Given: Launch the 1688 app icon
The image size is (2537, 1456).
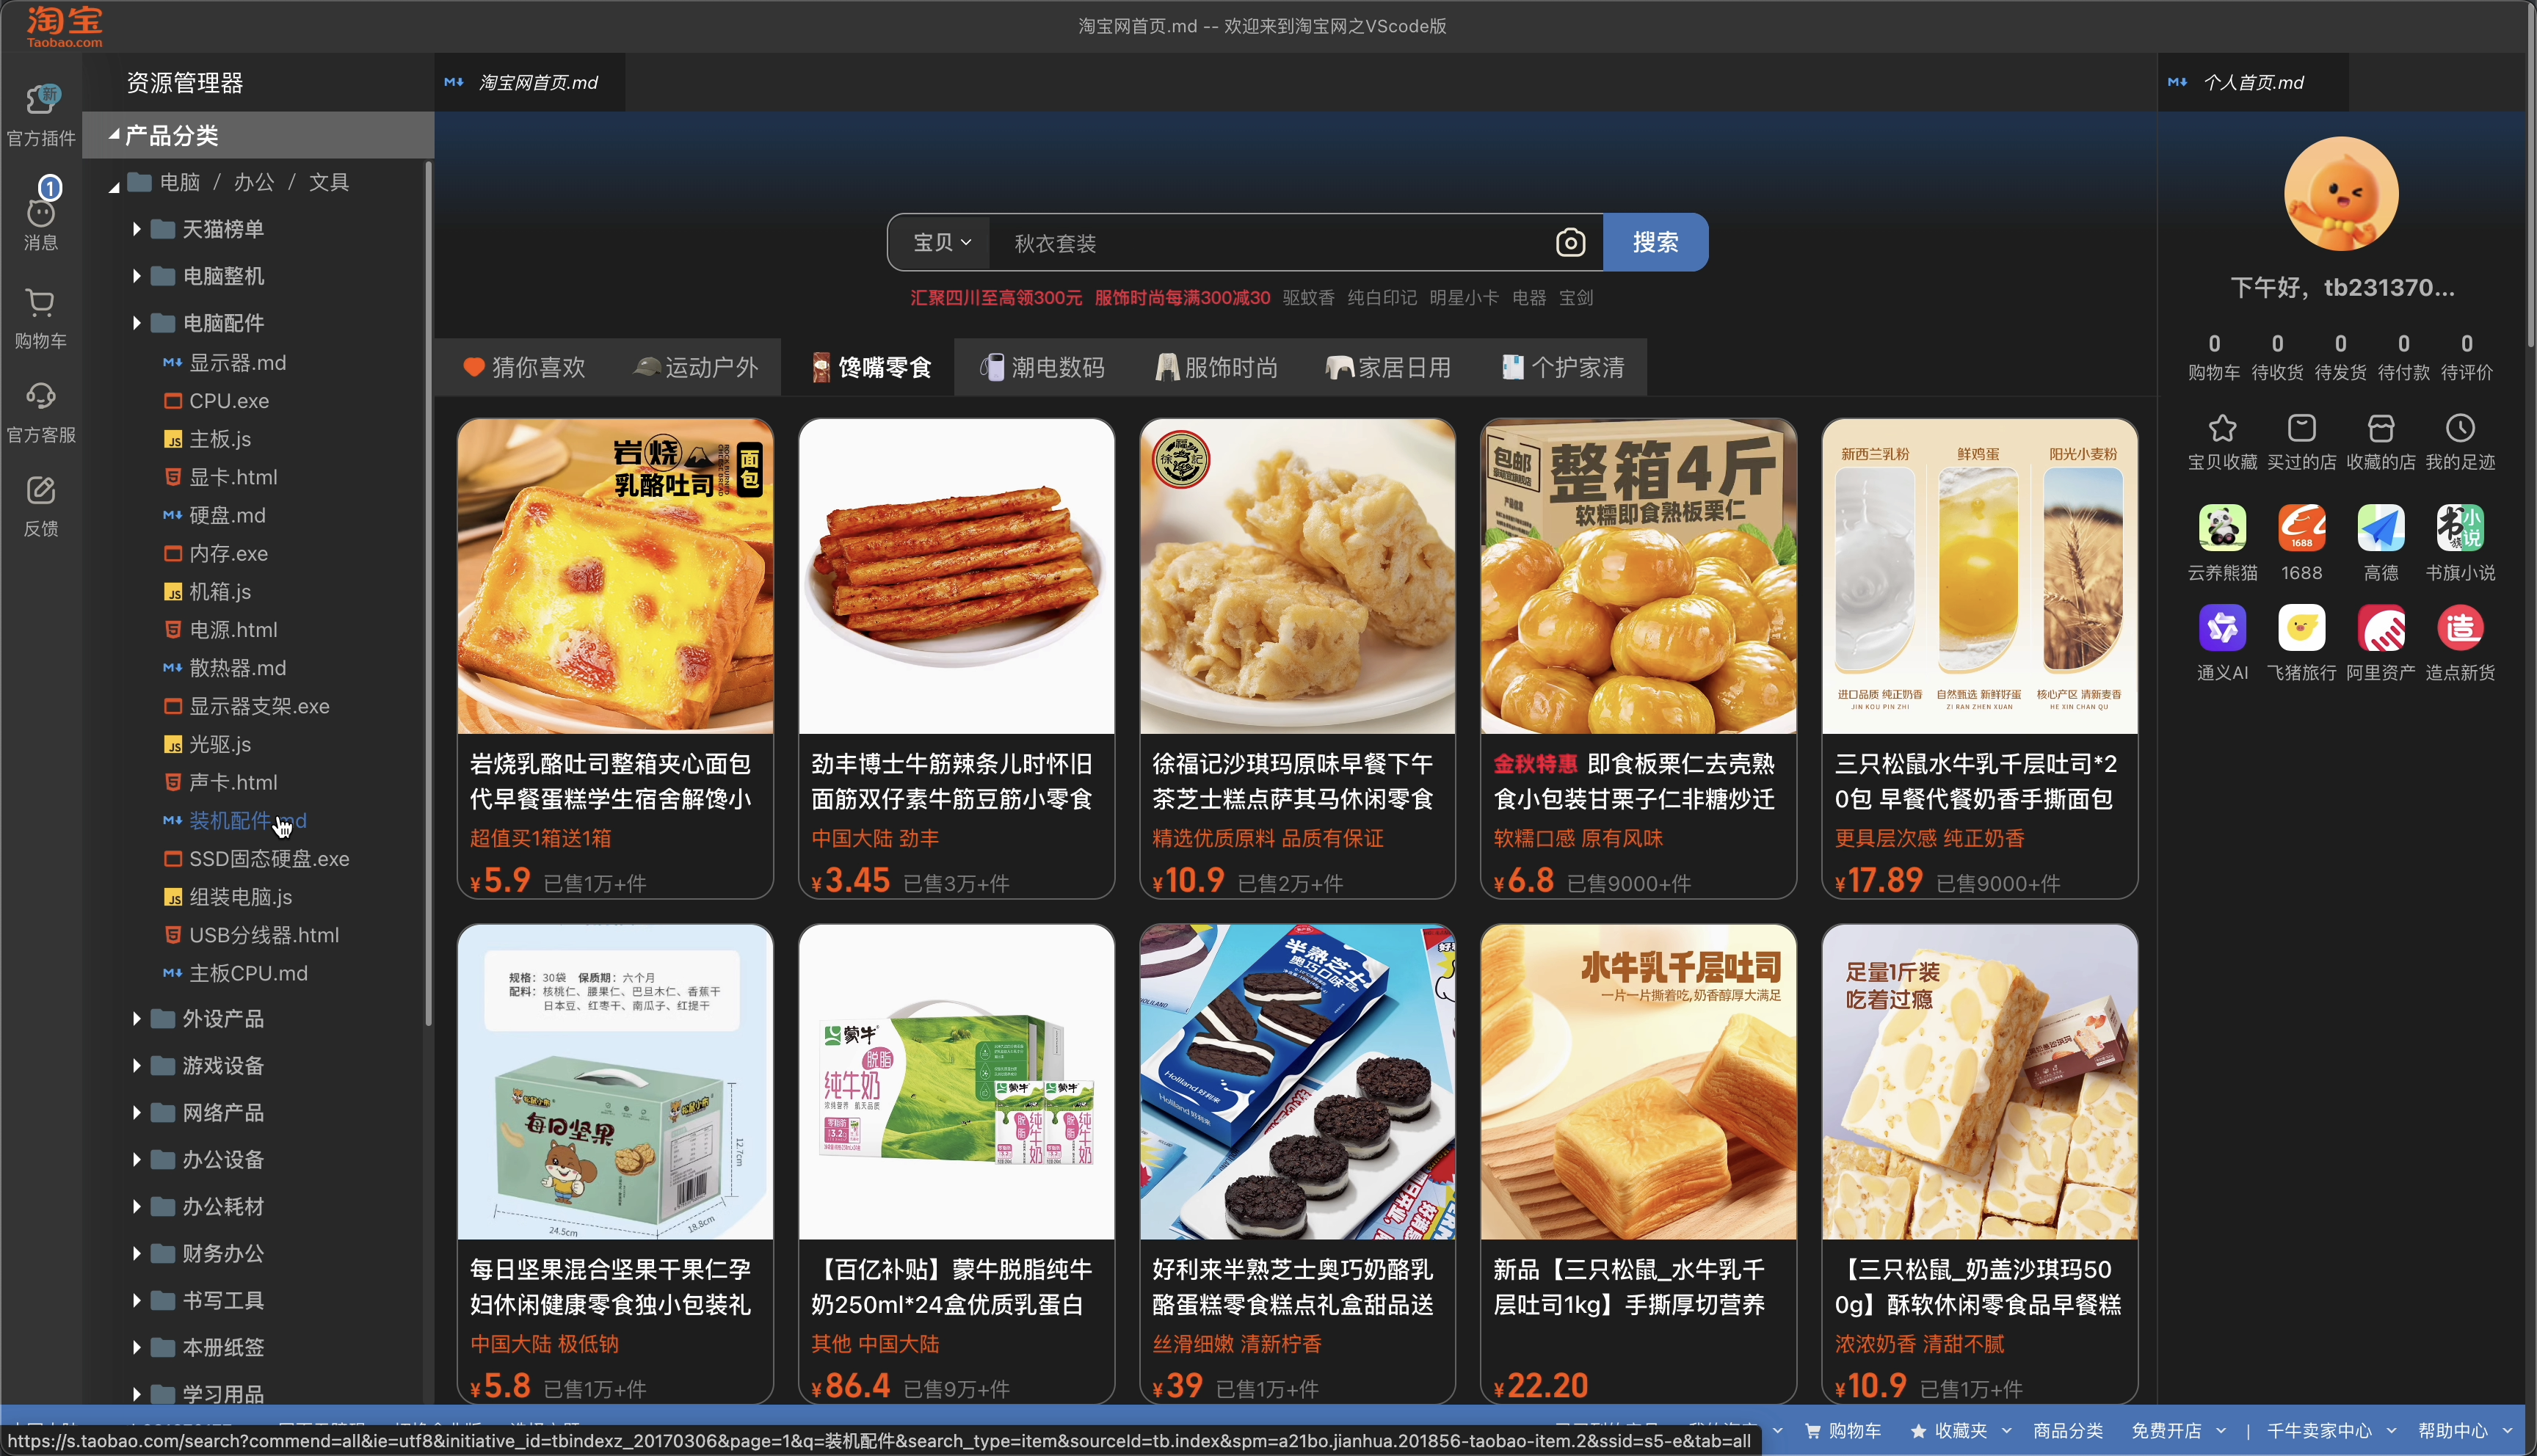Looking at the screenshot, I should (x=2301, y=527).
